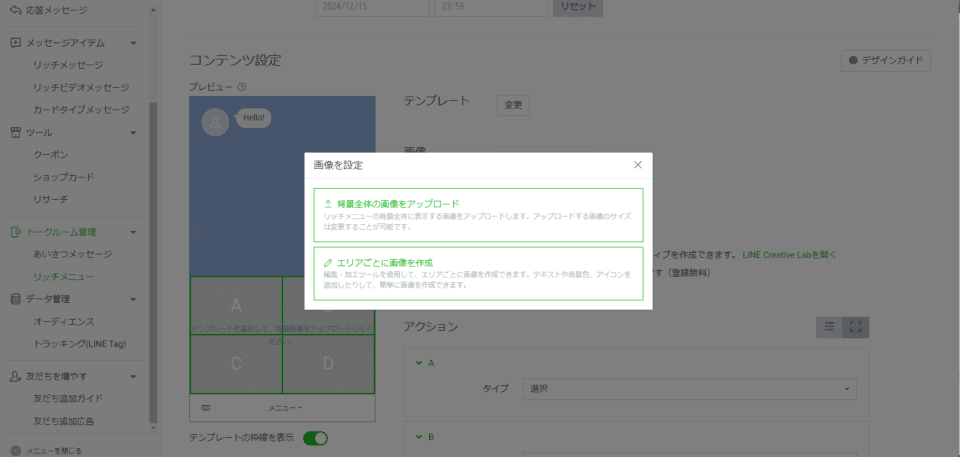Open the デザインガイド button

coord(886,61)
